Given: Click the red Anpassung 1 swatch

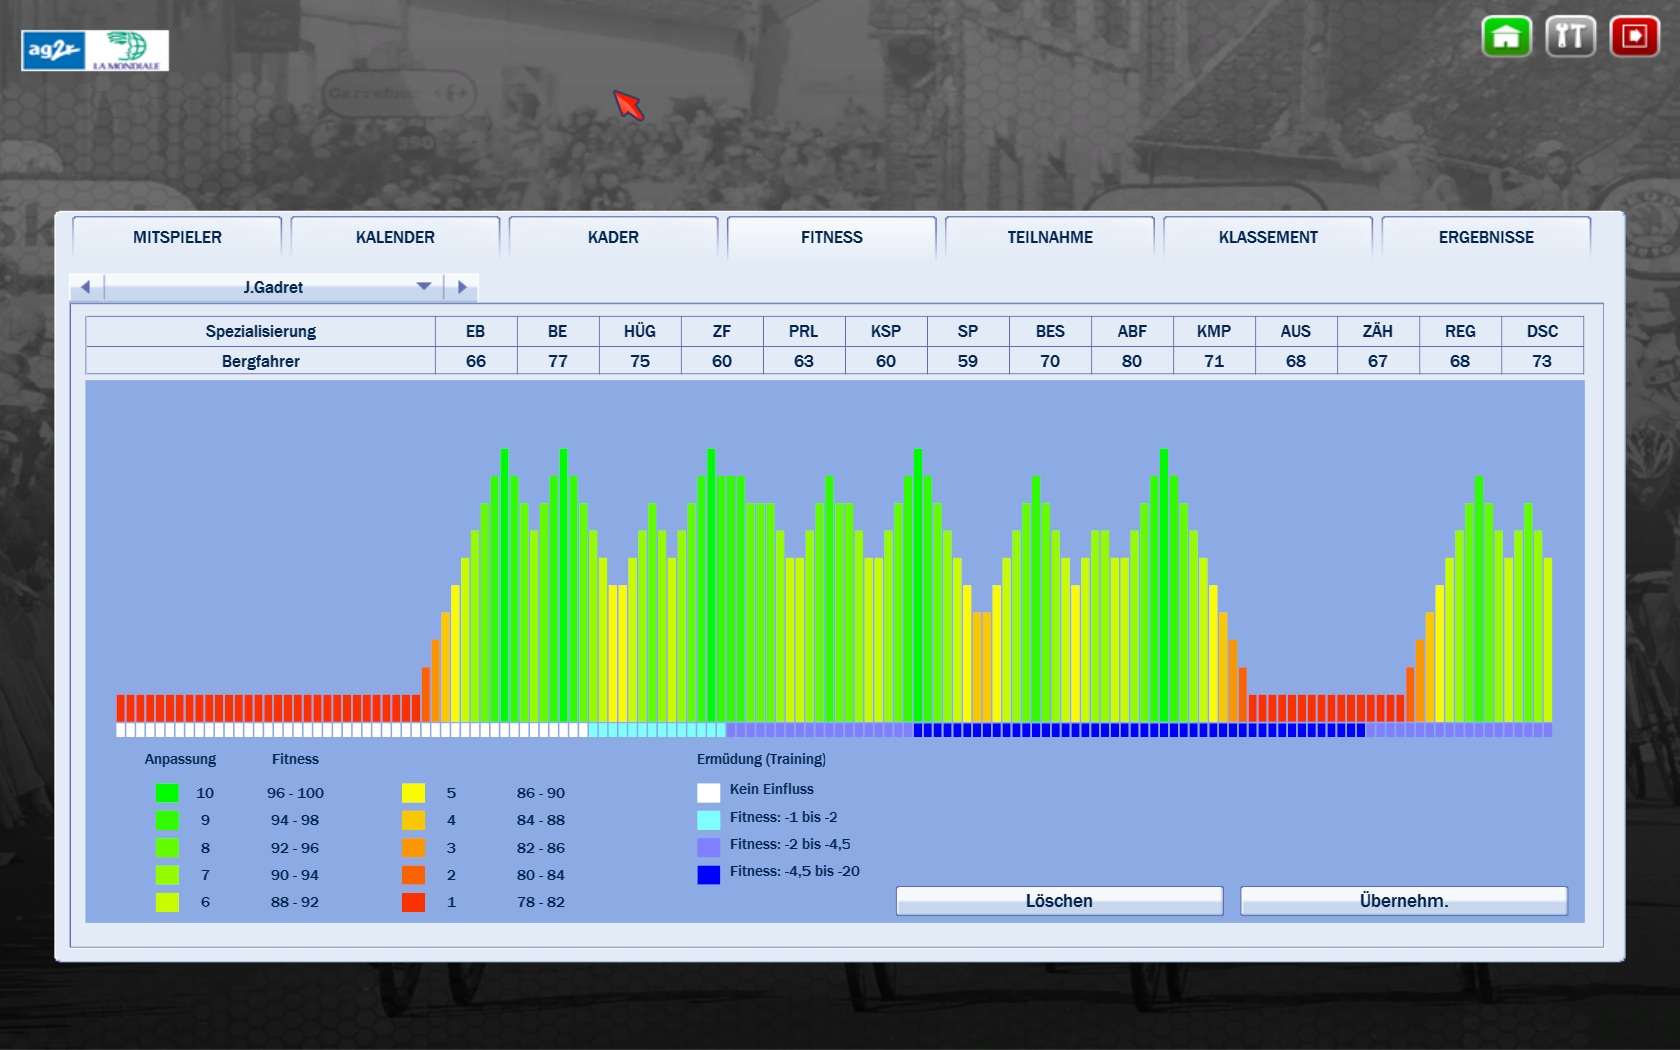Looking at the screenshot, I should coord(413,902).
